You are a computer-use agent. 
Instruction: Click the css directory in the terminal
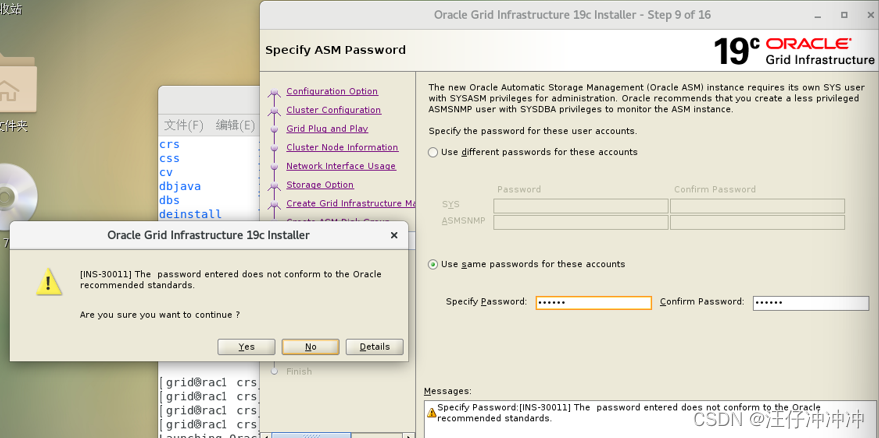click(169, 159)
